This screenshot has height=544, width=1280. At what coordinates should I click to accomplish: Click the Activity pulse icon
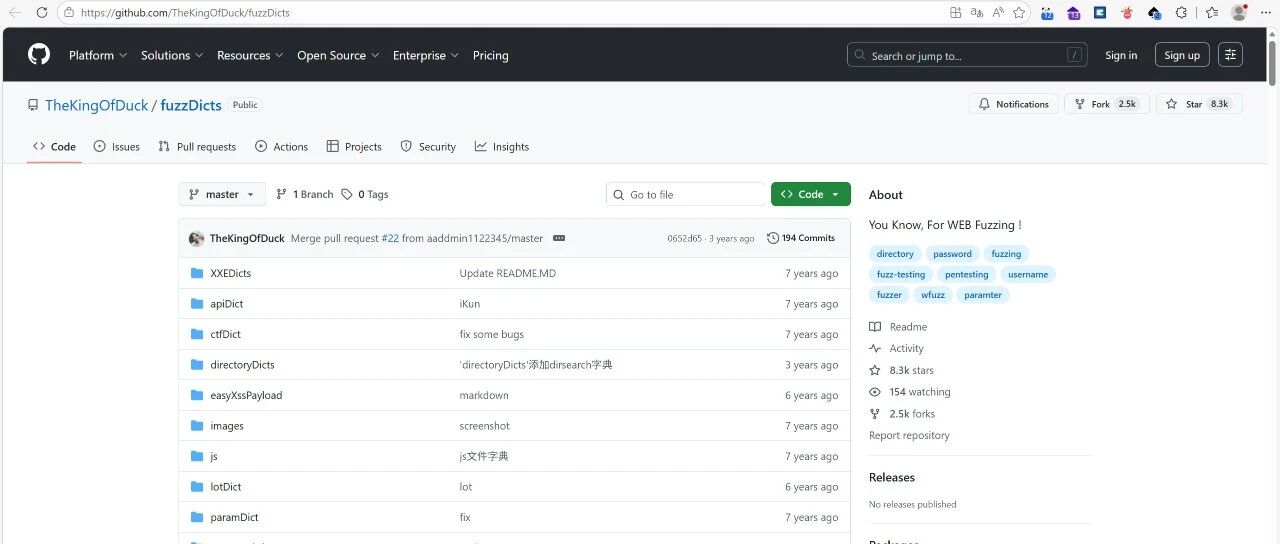[875, 348]
